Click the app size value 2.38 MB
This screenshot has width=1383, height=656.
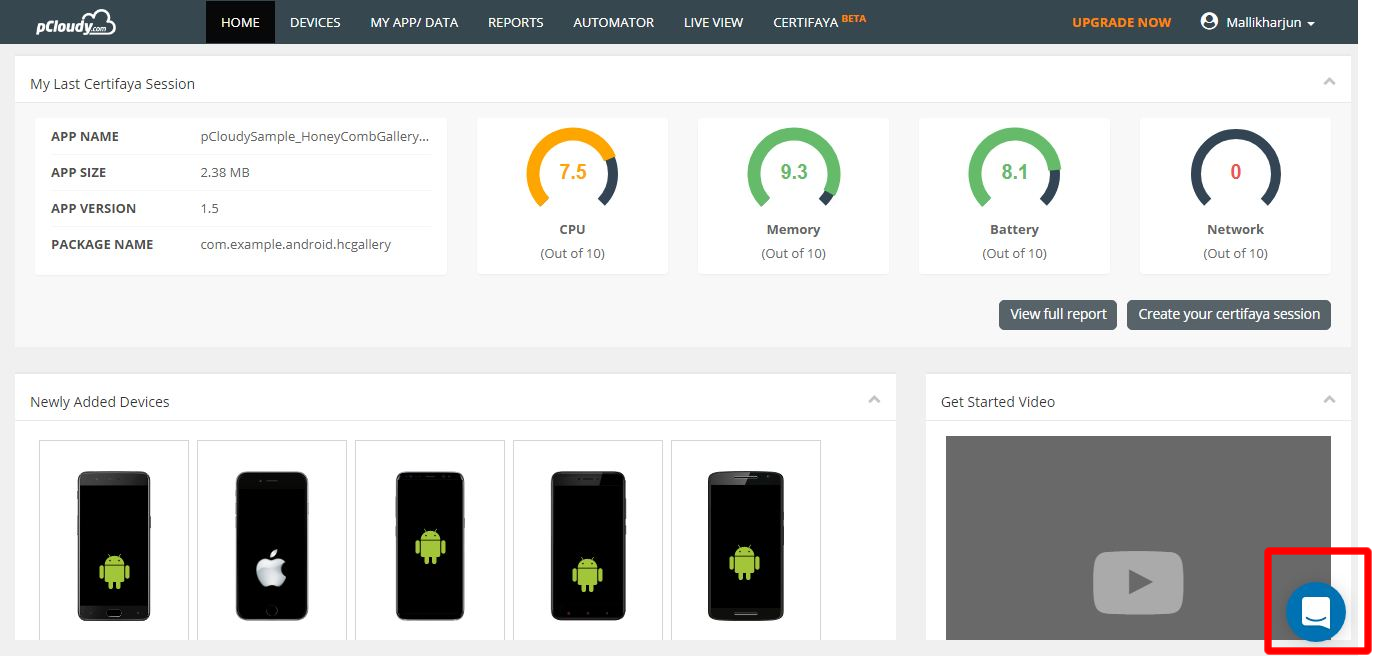(225, 172)
